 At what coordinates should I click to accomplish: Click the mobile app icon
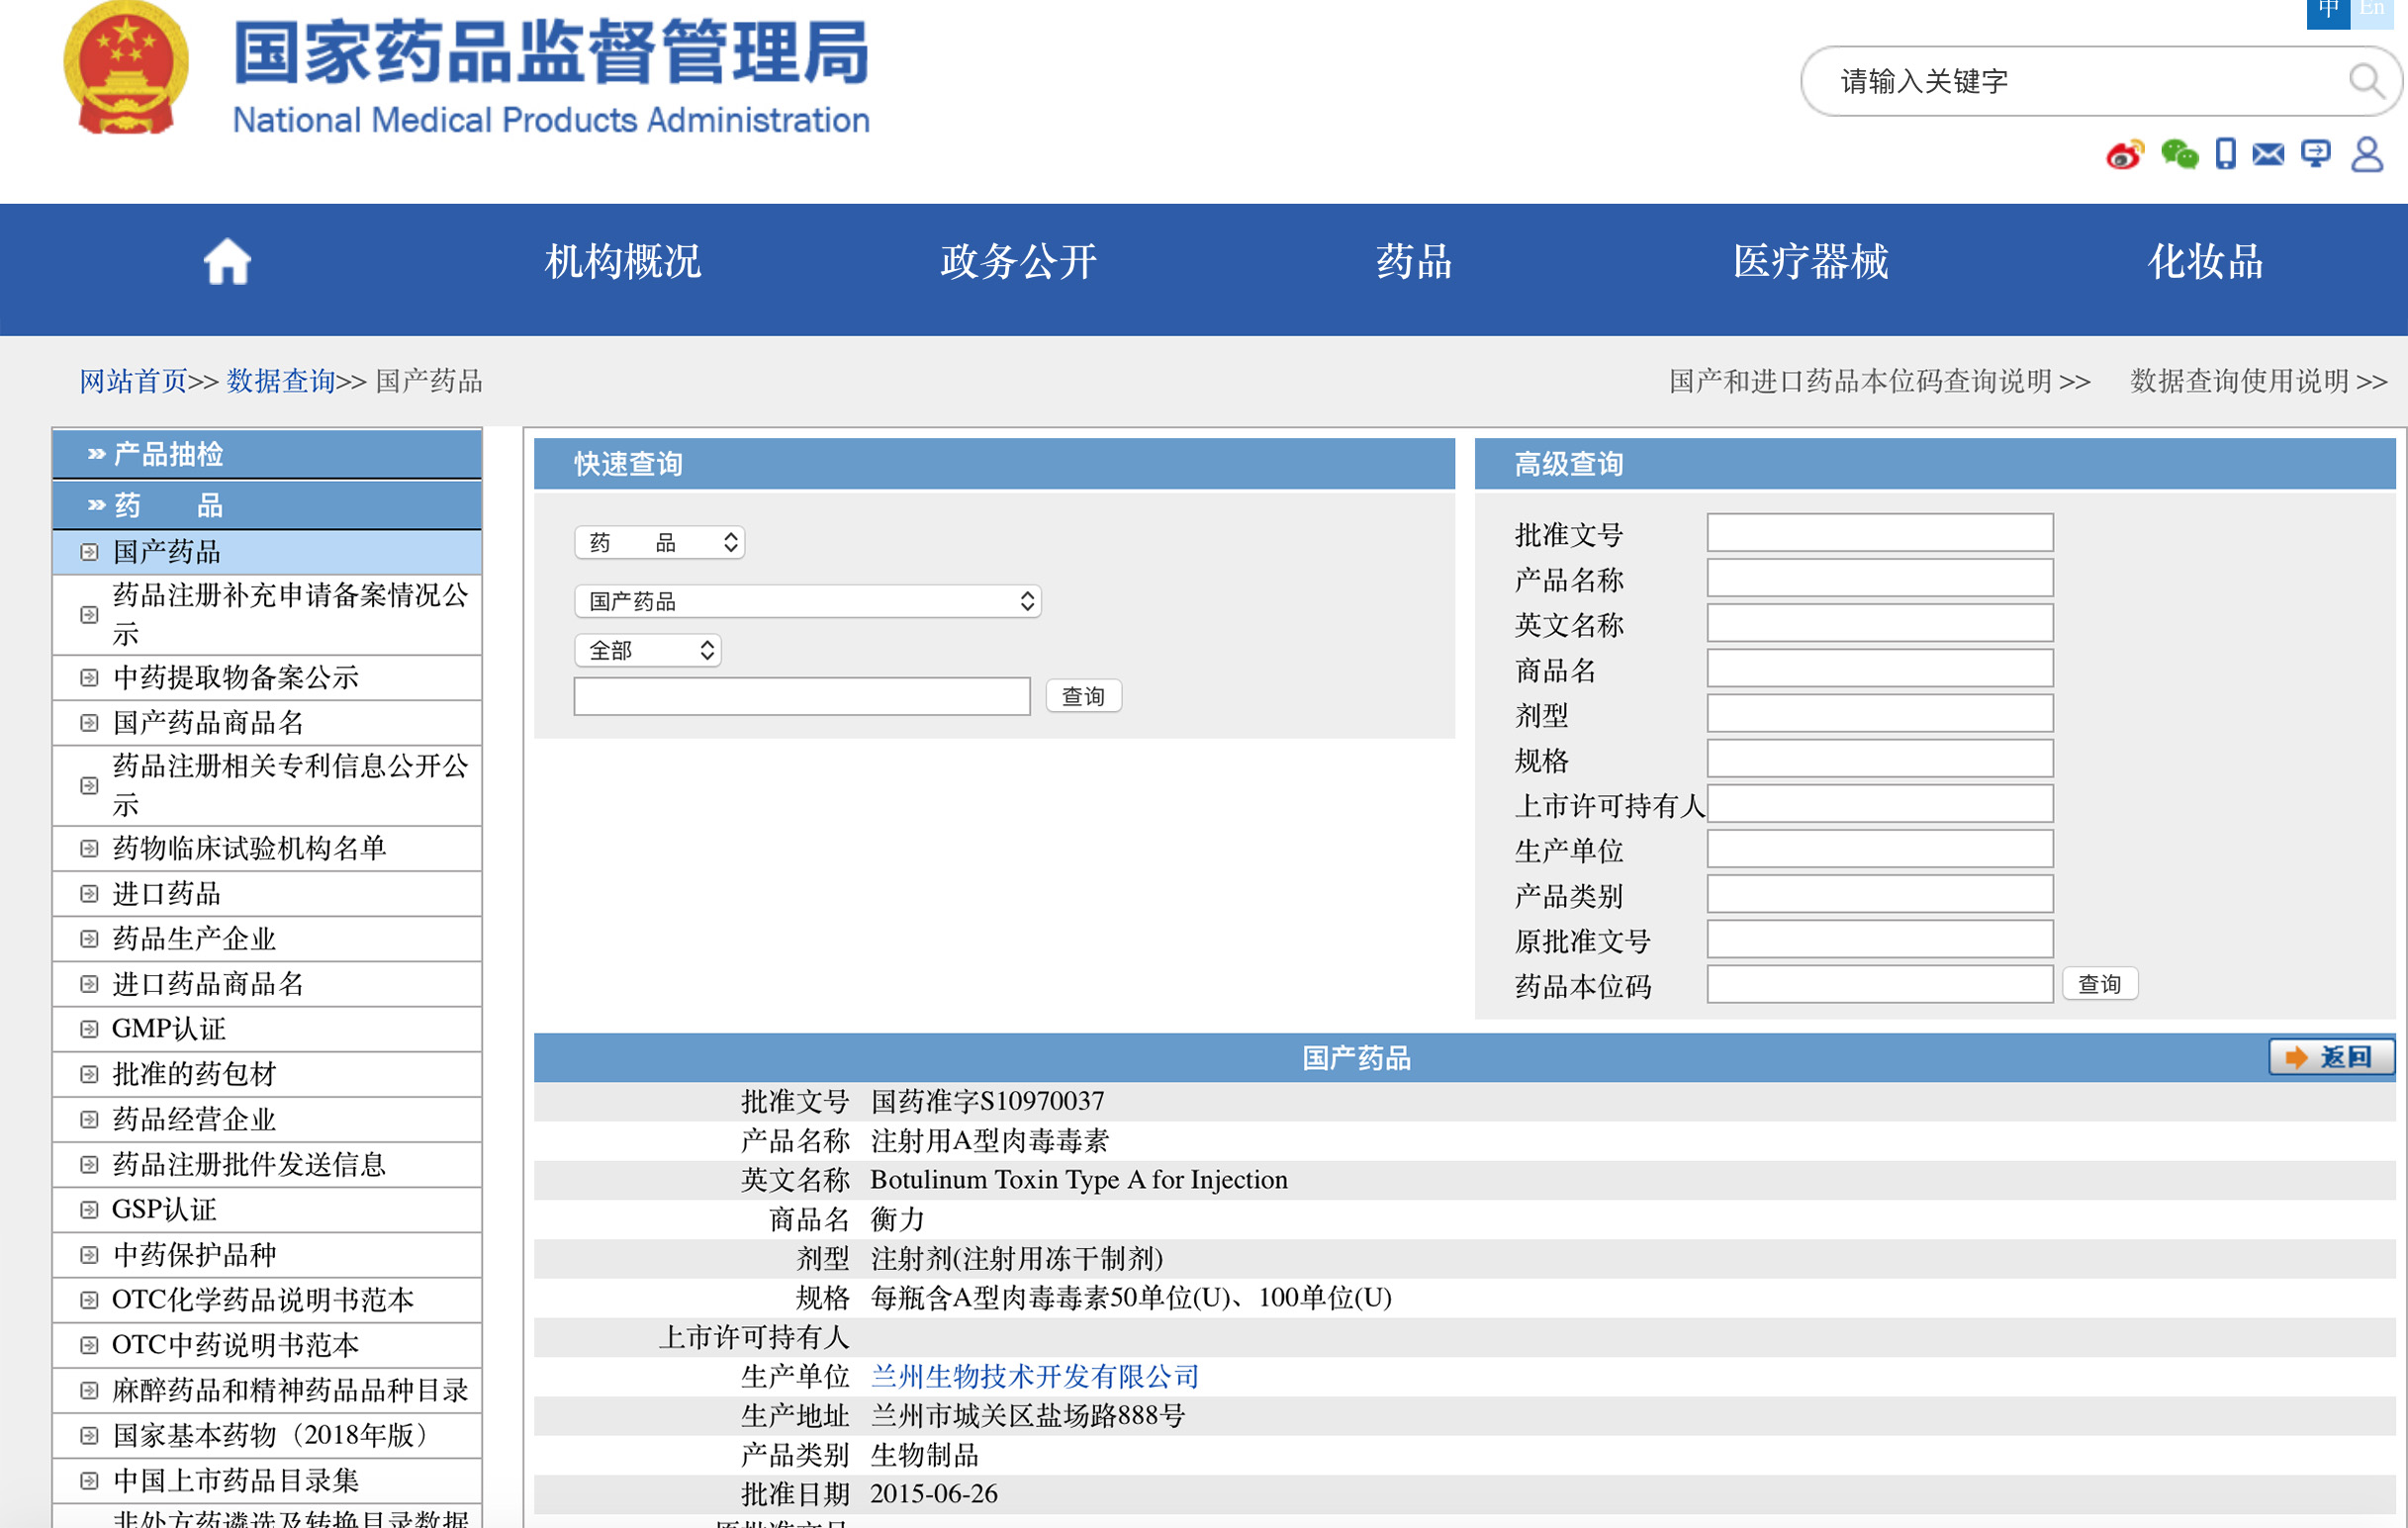point(2226,155)
